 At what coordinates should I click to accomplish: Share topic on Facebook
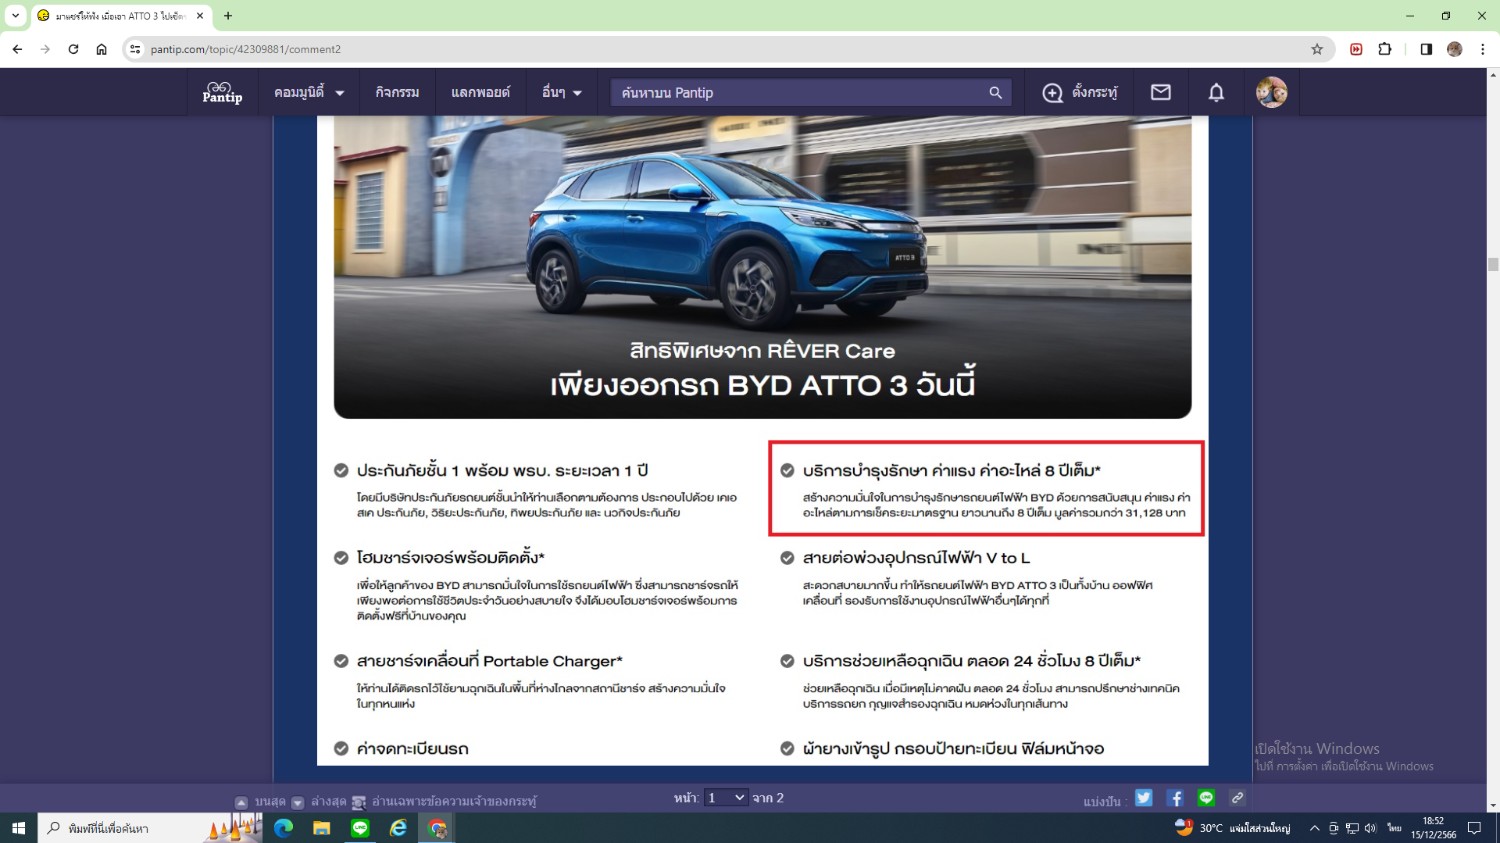pos(1175,798)
